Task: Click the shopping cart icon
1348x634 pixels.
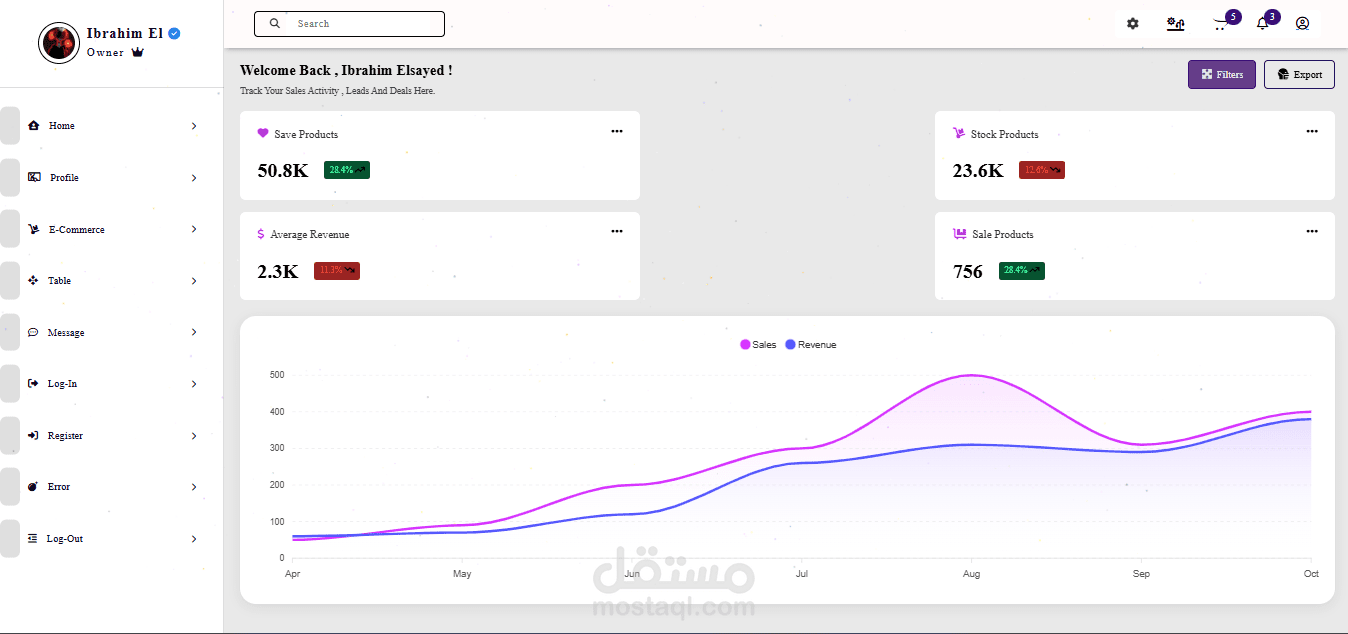Action: tap(1219, 24)
